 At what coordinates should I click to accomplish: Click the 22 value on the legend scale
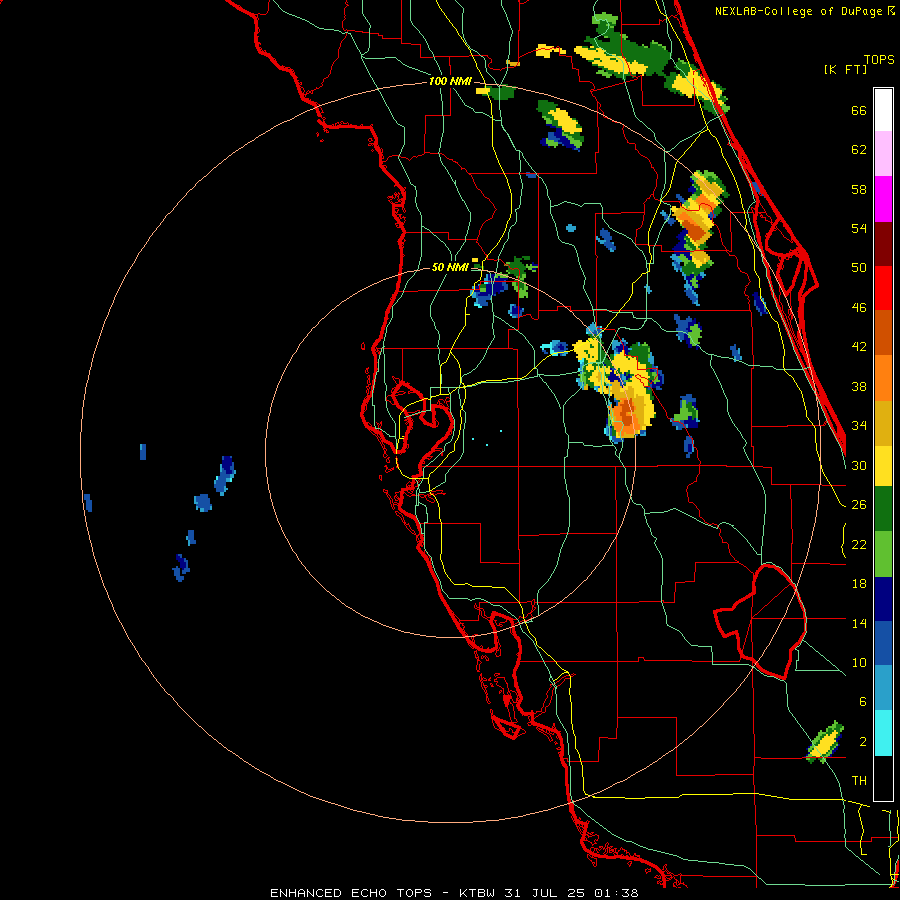[859, 544]
